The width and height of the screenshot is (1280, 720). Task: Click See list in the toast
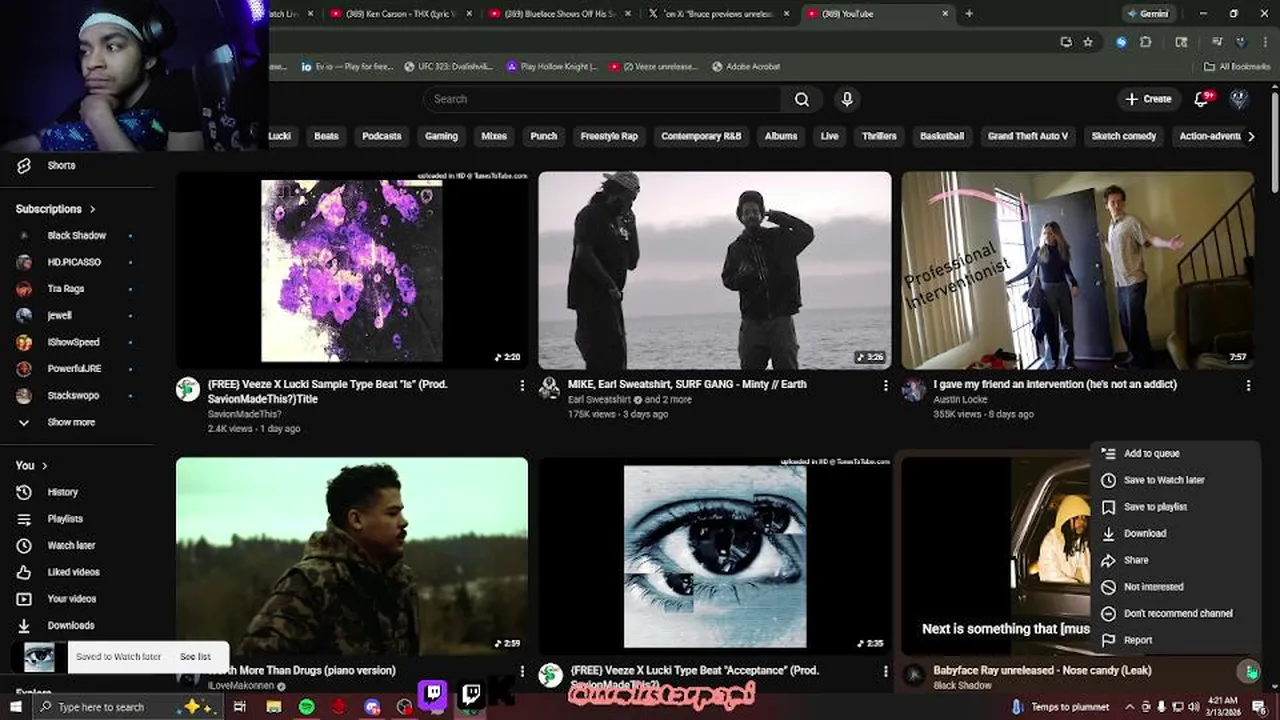(x=195, y=657)
